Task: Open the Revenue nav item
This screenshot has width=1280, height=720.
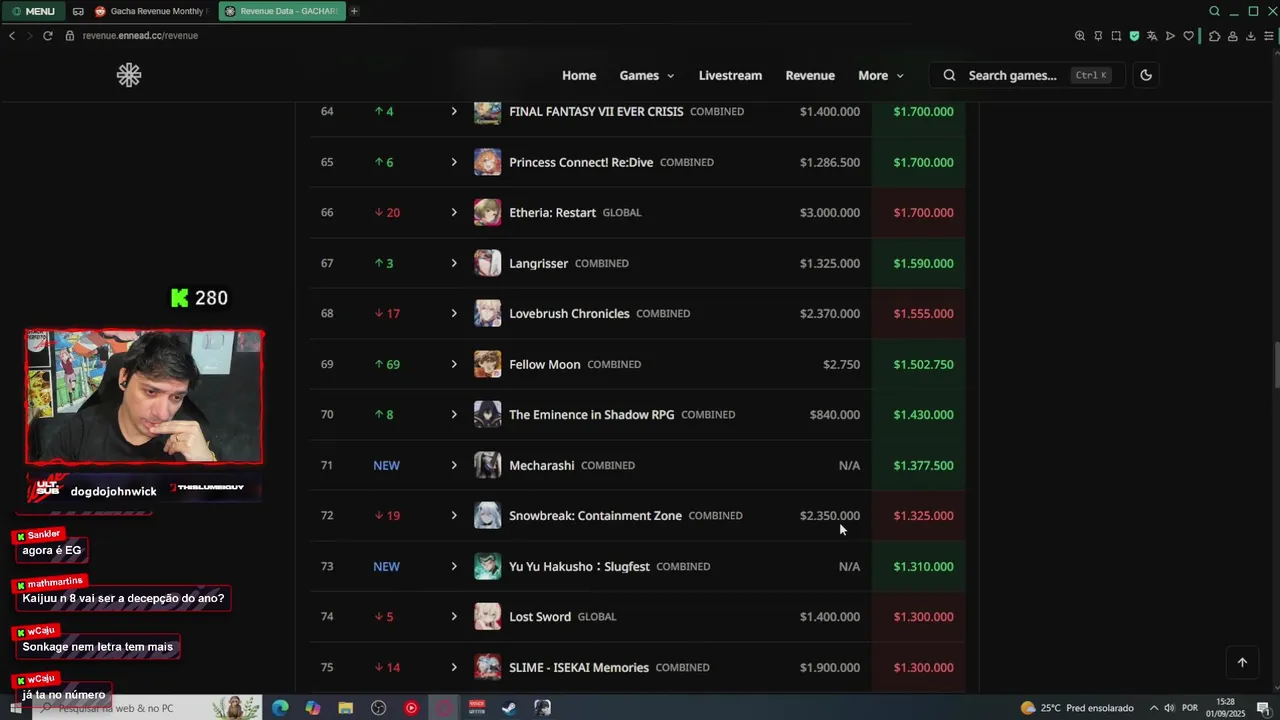Action: point(810,75)
